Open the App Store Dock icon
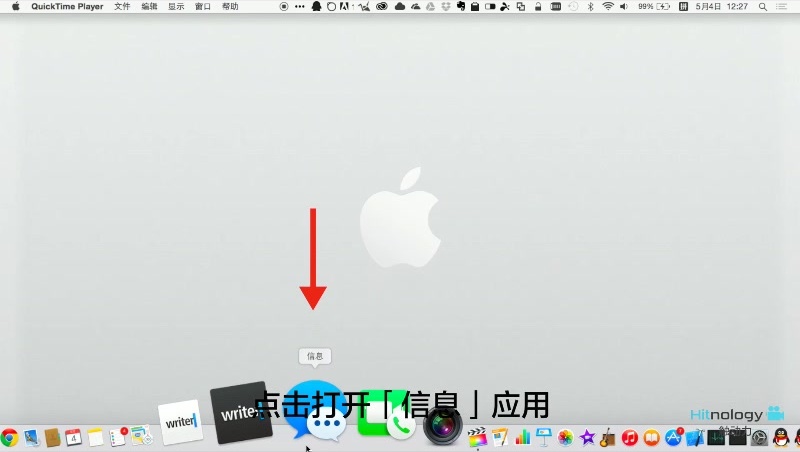The image size is (800, 452). [673, 438]
